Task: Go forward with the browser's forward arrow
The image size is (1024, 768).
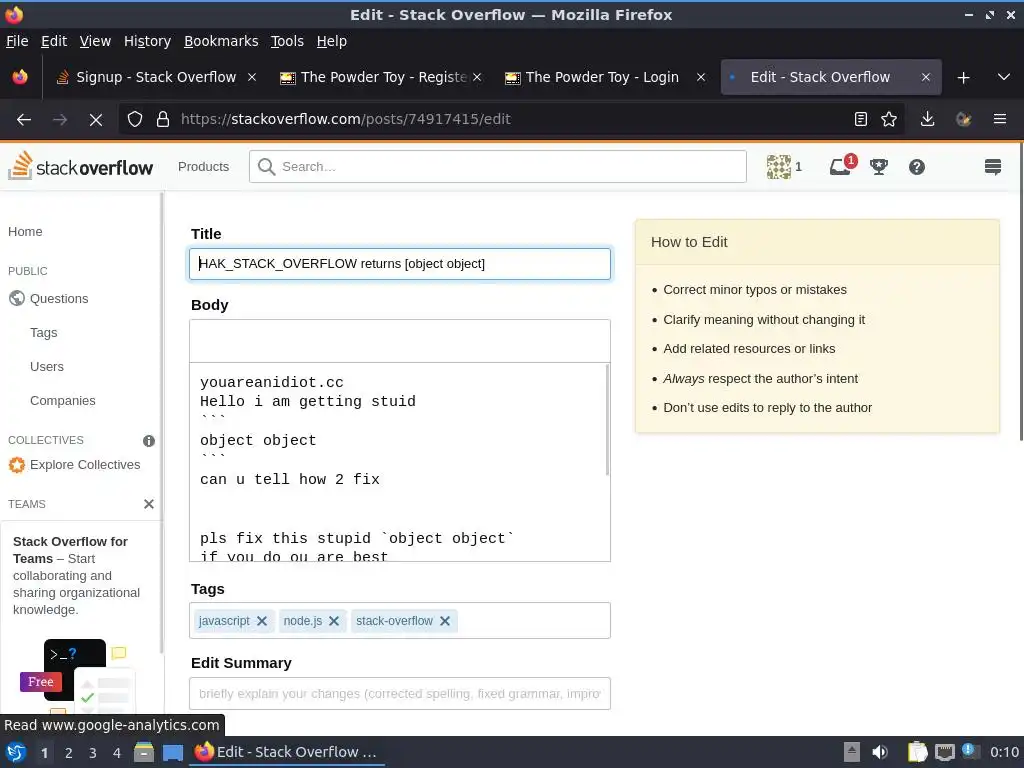Action: [x=60, y=120]
